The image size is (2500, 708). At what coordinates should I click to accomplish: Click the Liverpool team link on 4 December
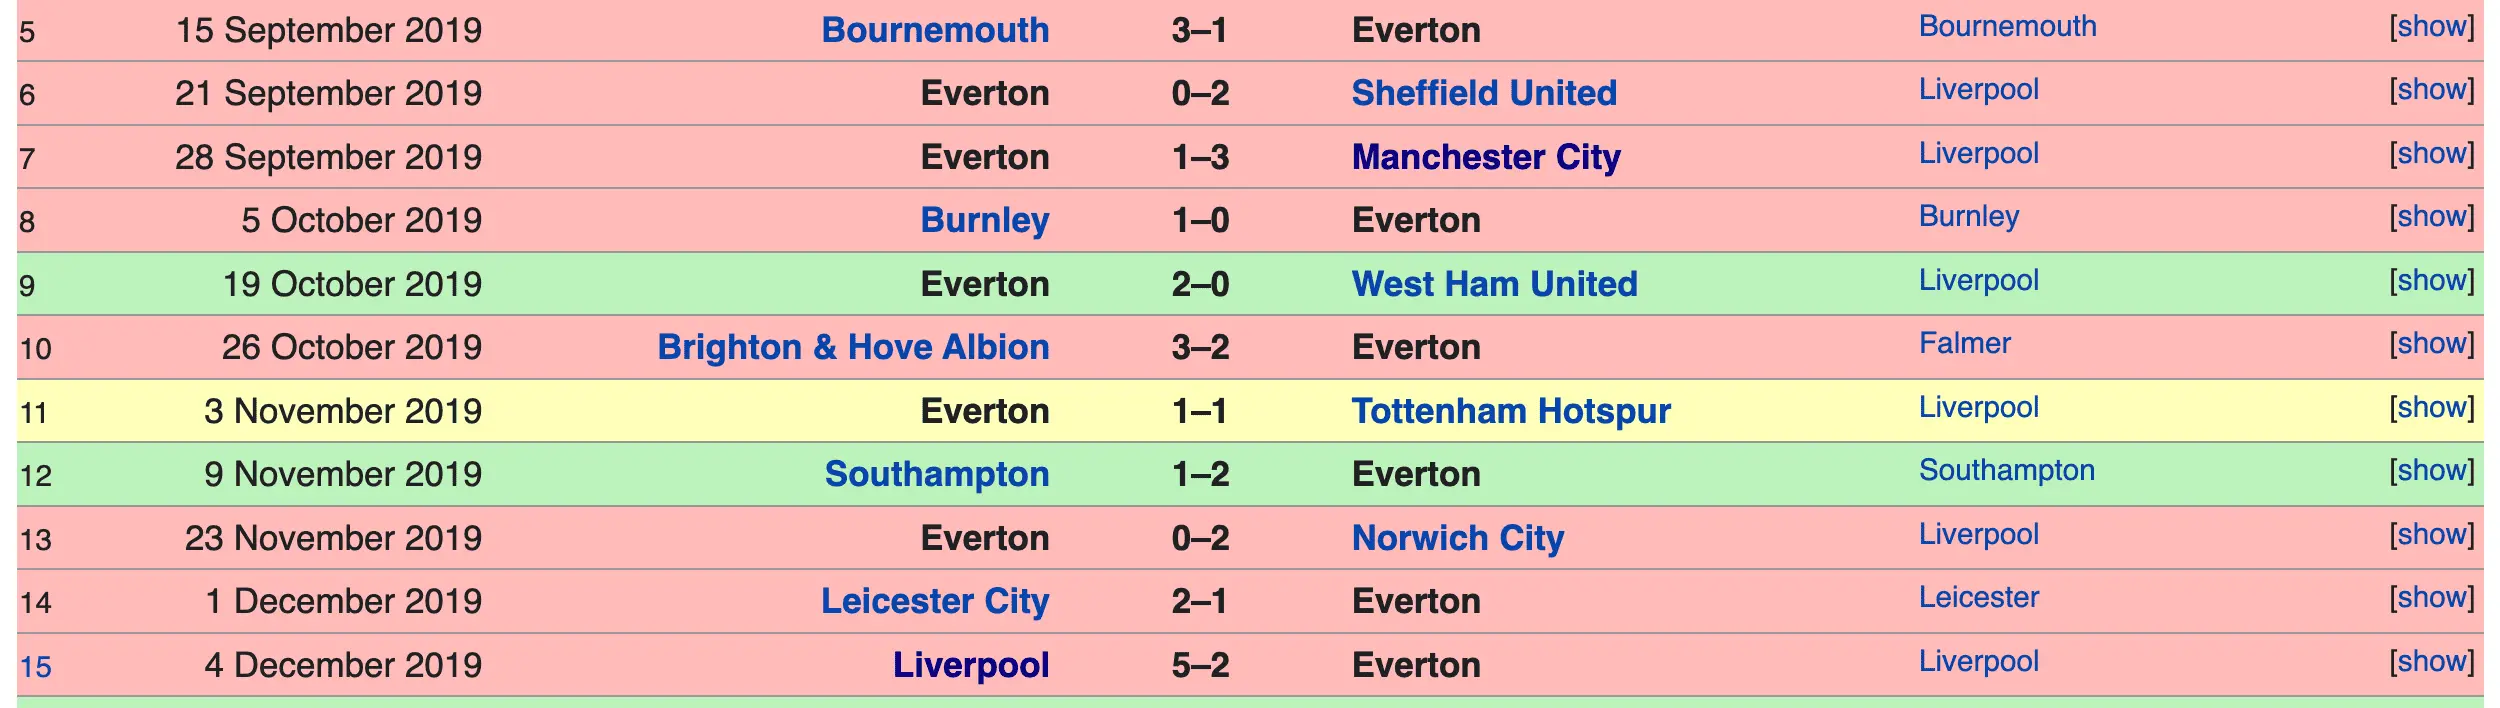971,665
